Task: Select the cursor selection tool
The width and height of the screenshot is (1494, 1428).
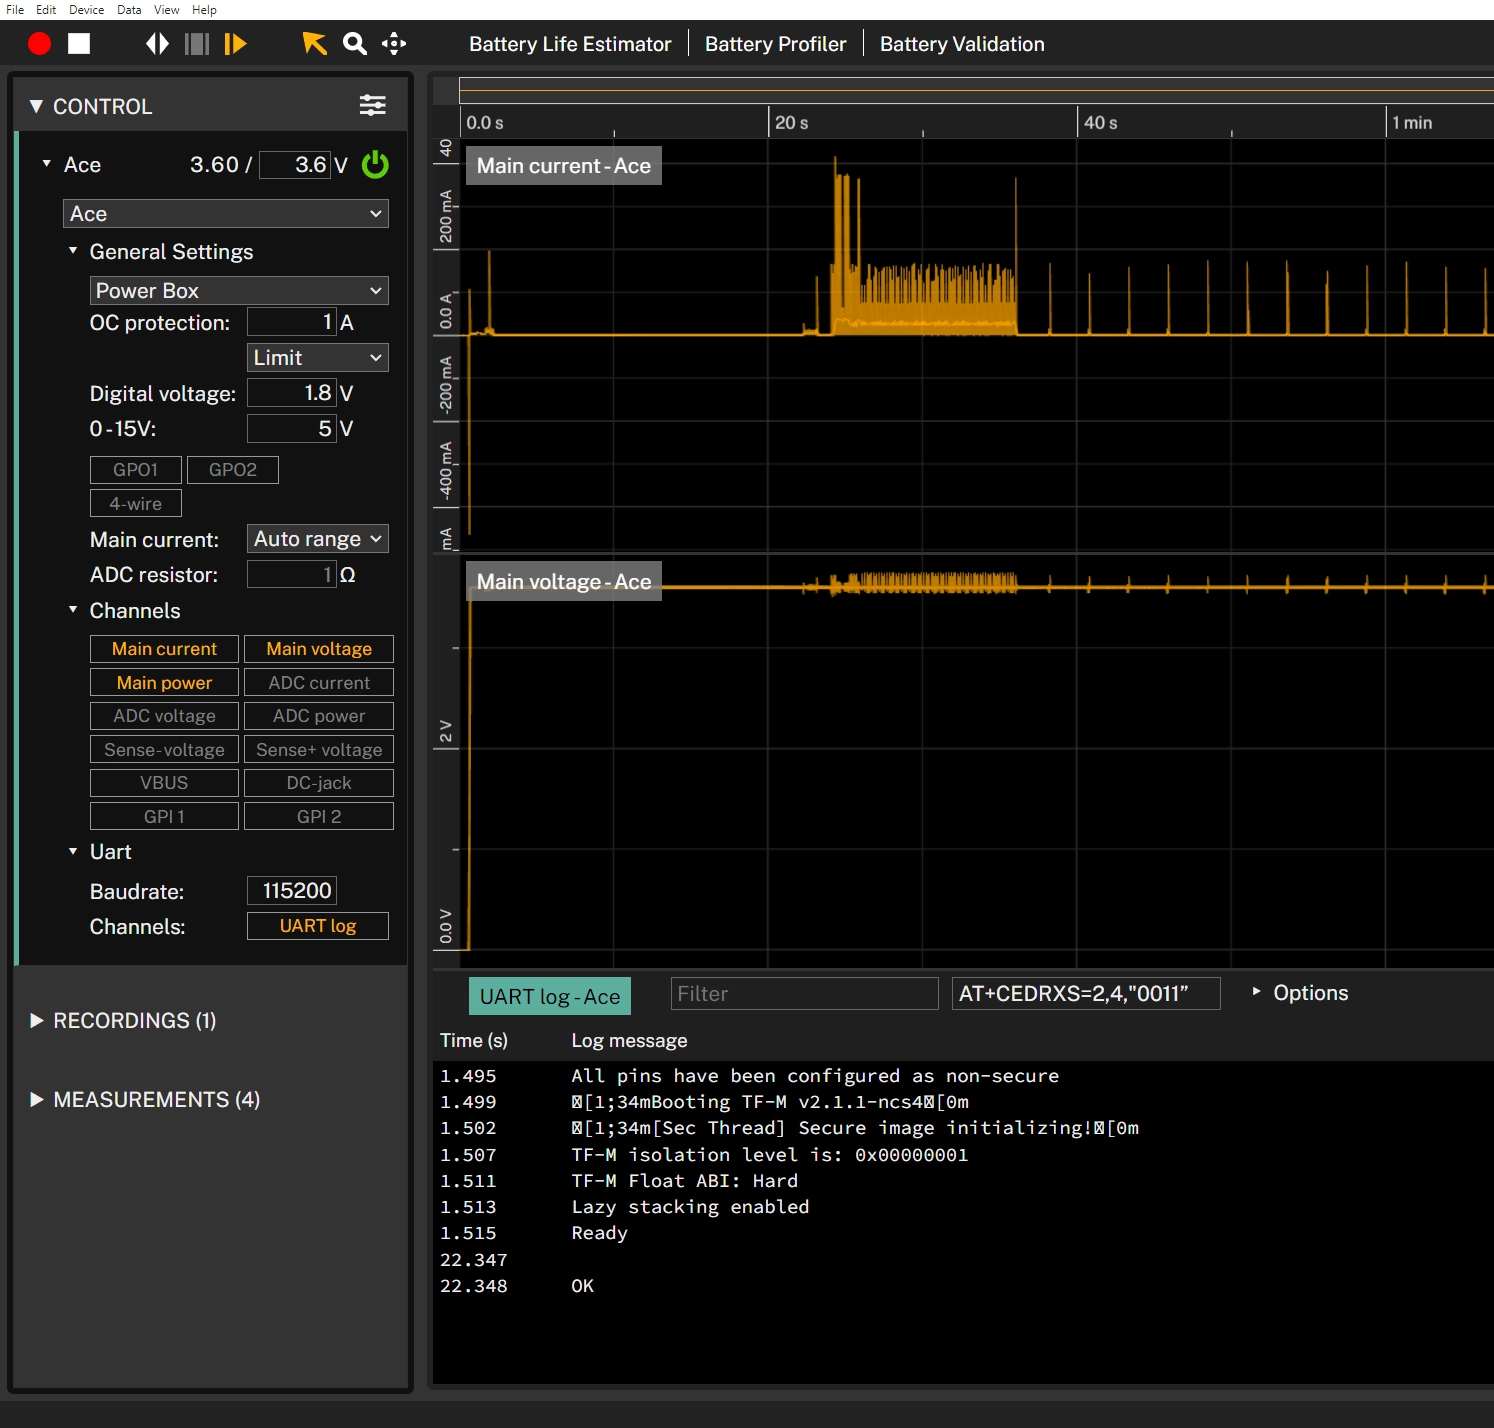Action: tap(314, 43)
